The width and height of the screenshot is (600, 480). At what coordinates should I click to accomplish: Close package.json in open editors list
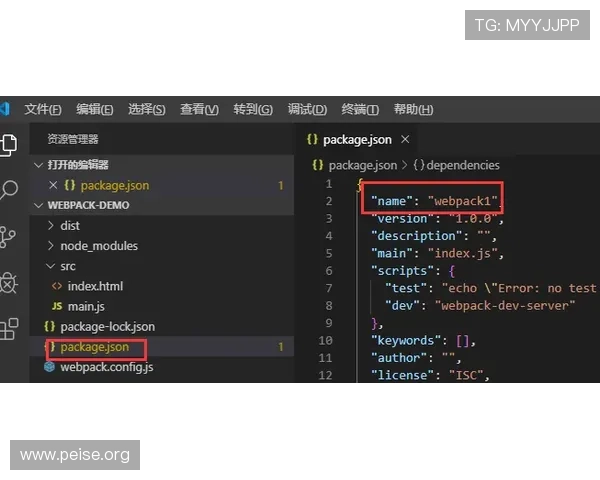click(x=53, y=185)
